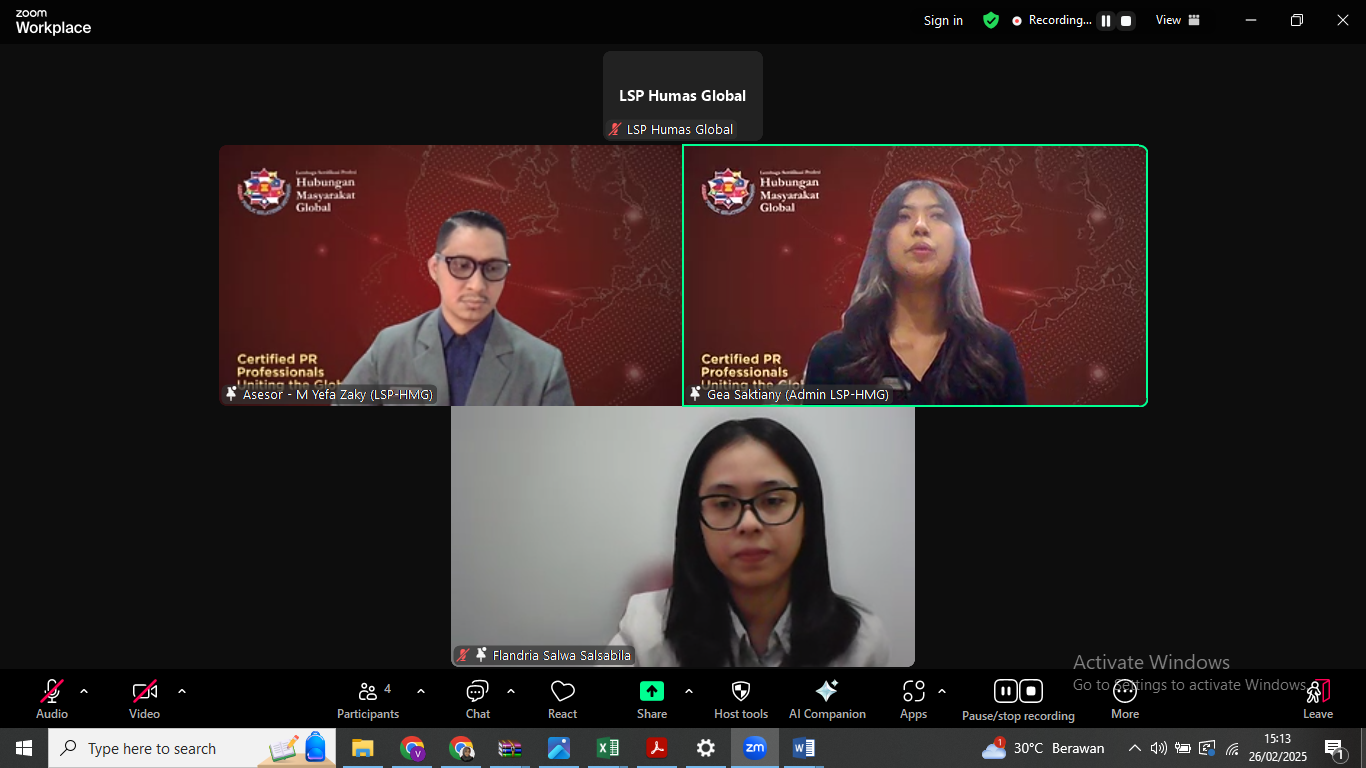The image size is (1366, 768).
Task: Select the Recording... indicator text
Action: coord(1060,20)
